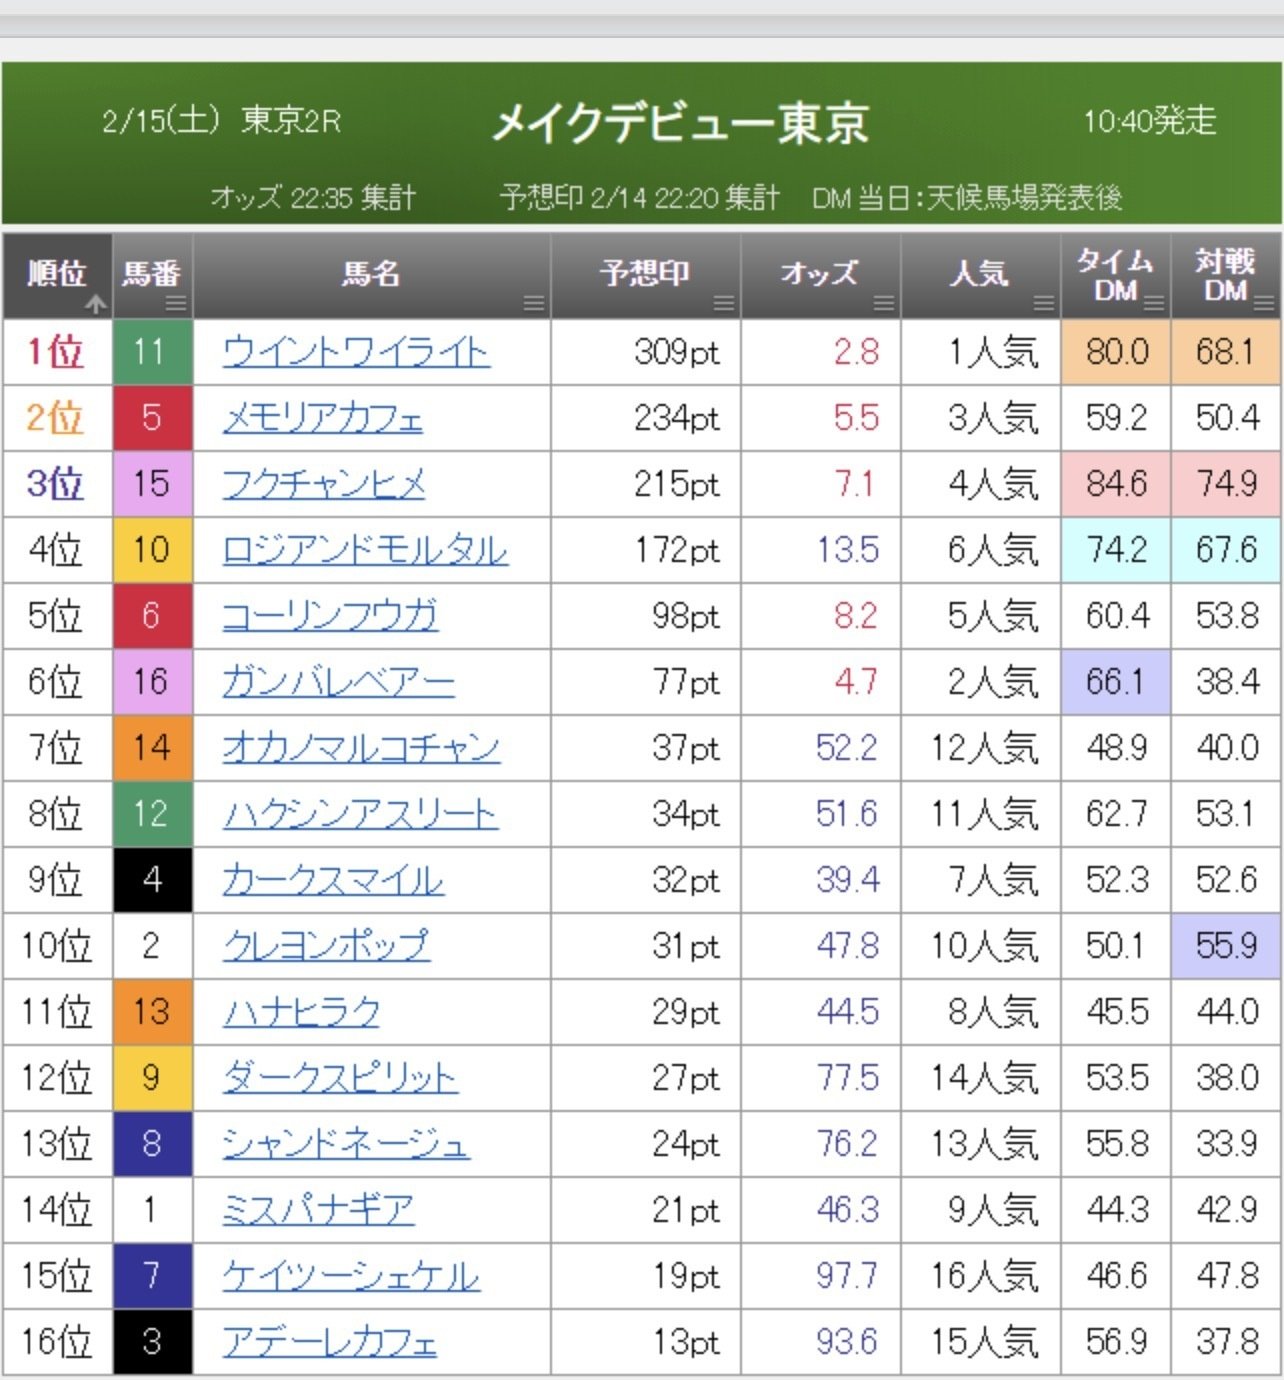Screen dimensions: 1284x1380
Task: Click highlighted 対戦DM value 55.9
Action: [x=1226, y=946]
